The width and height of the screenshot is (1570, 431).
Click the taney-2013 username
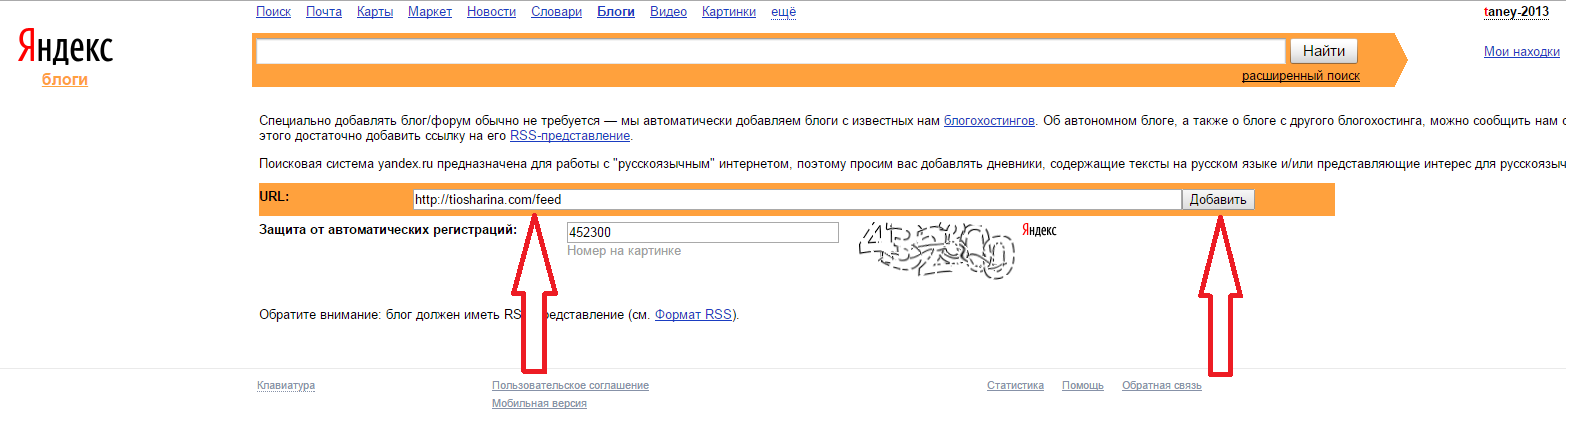[x=1516, y=12]
